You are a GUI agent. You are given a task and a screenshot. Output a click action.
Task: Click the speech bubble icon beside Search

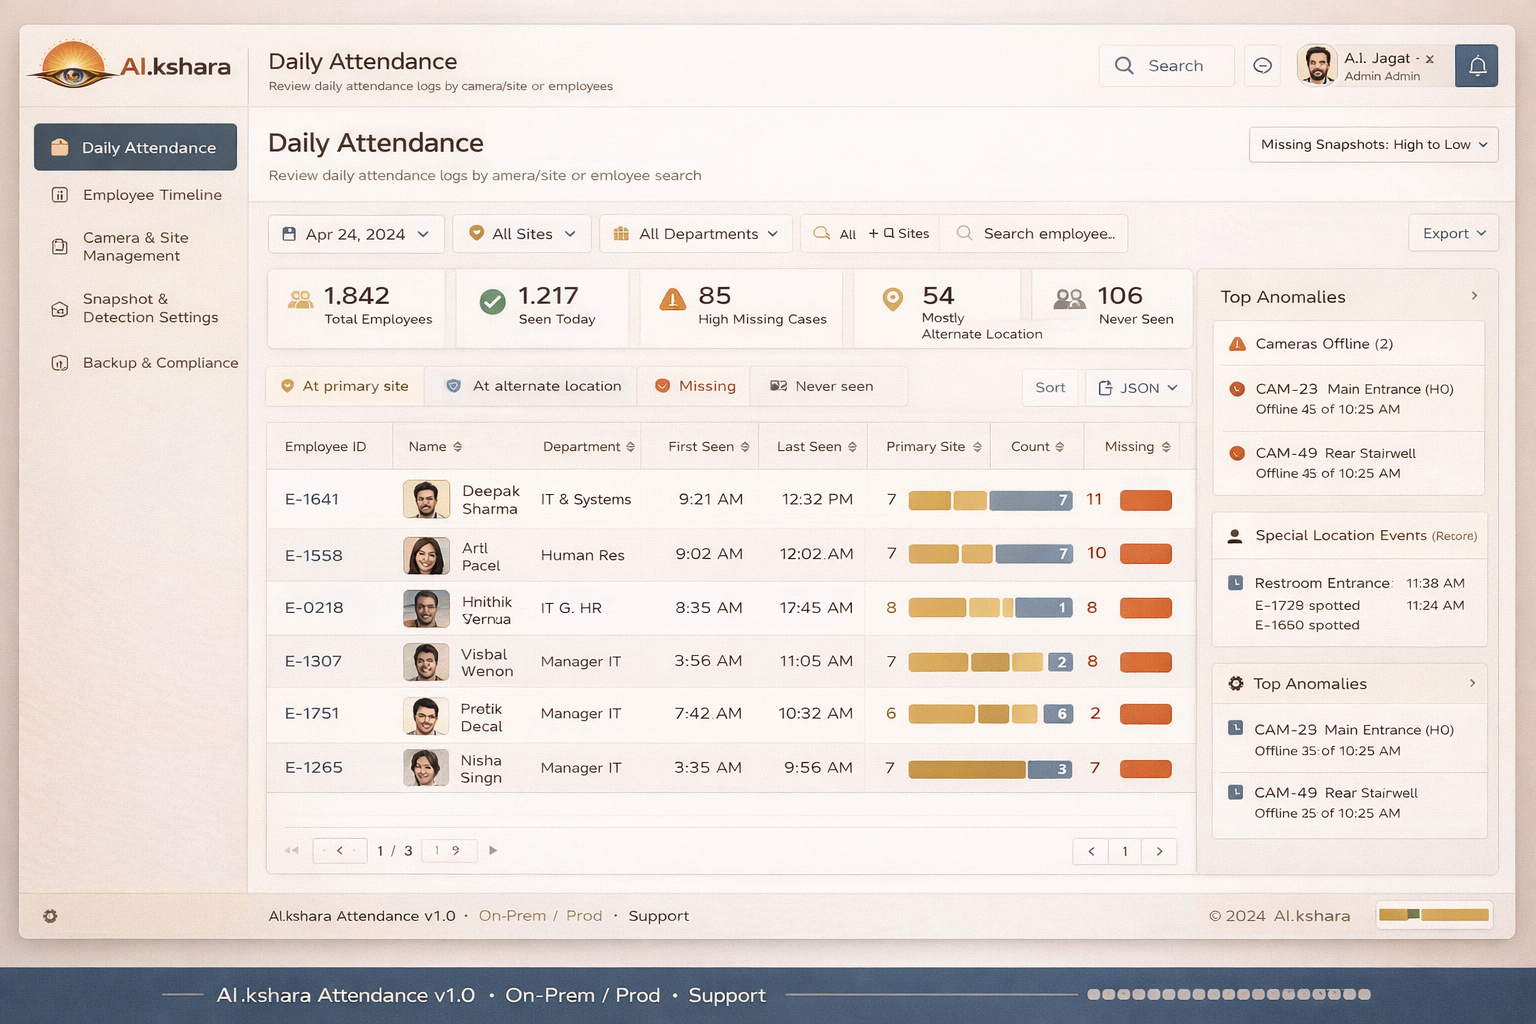pos(1262,66)
